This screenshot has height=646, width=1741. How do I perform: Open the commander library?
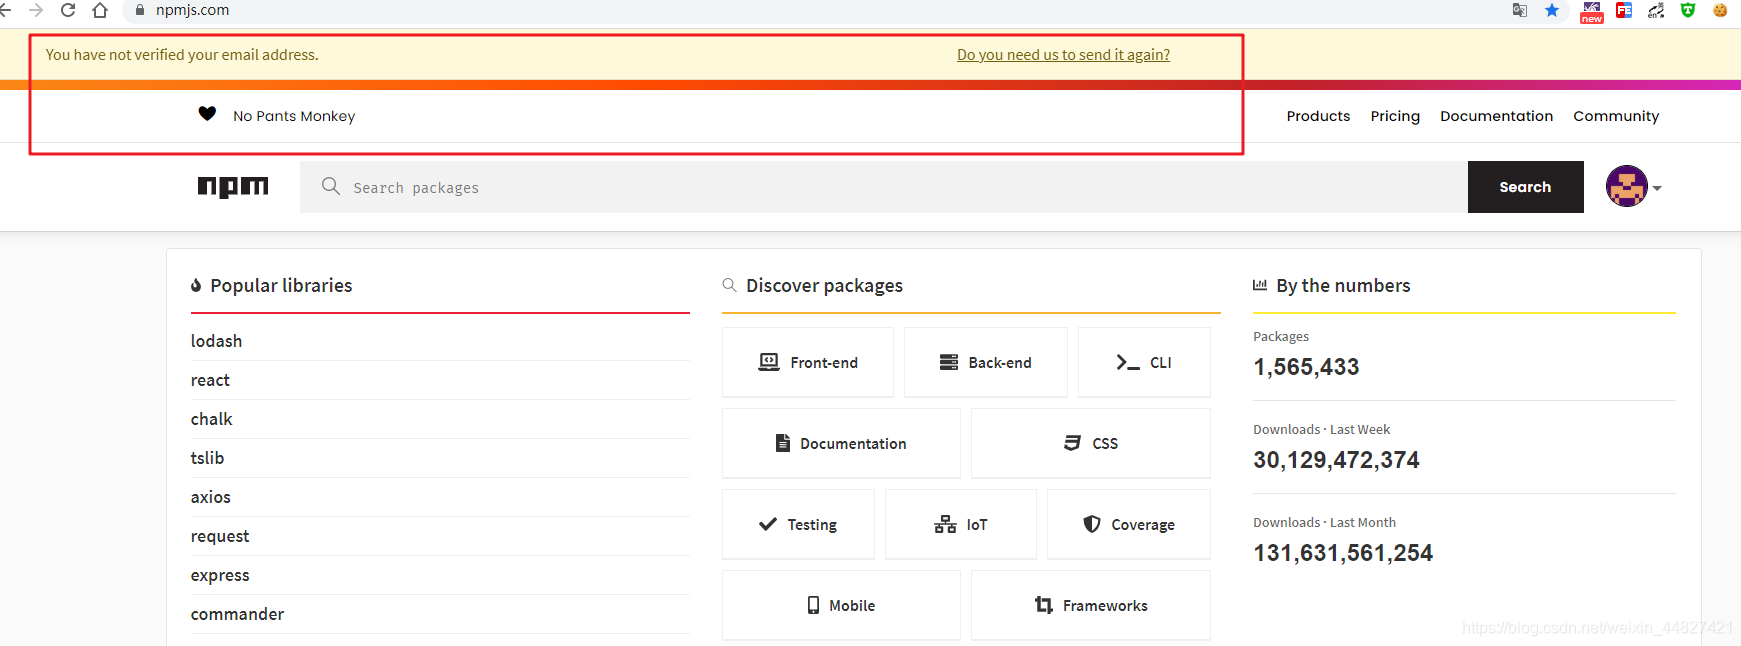point(237,614)
